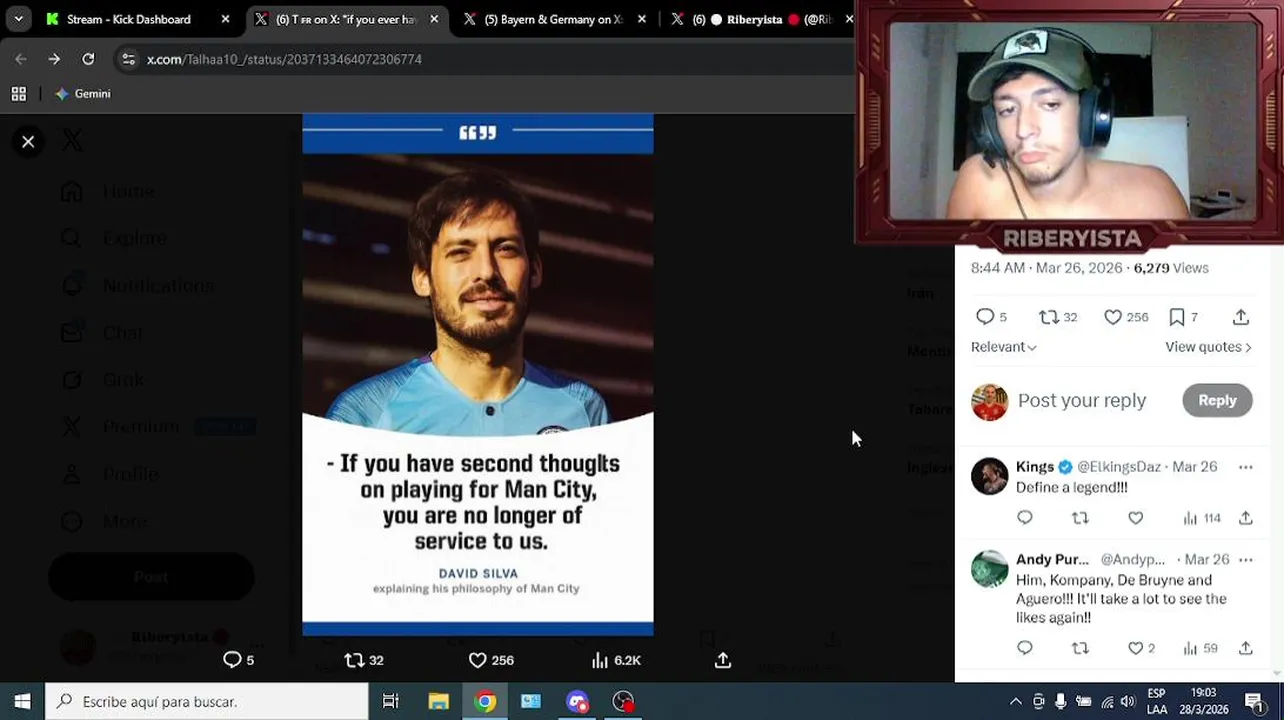Open the Chrome apps grid icon
This screenshot has width=1284, height=720.
pyautogui.click(x=18, y=94)
